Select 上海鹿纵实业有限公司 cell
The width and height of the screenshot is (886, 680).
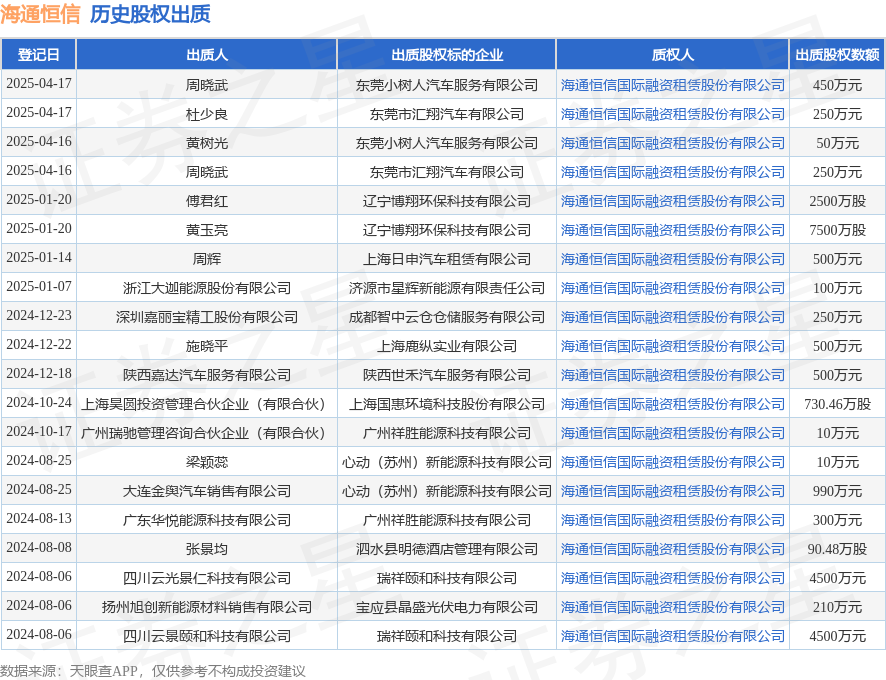pos(446,347)
